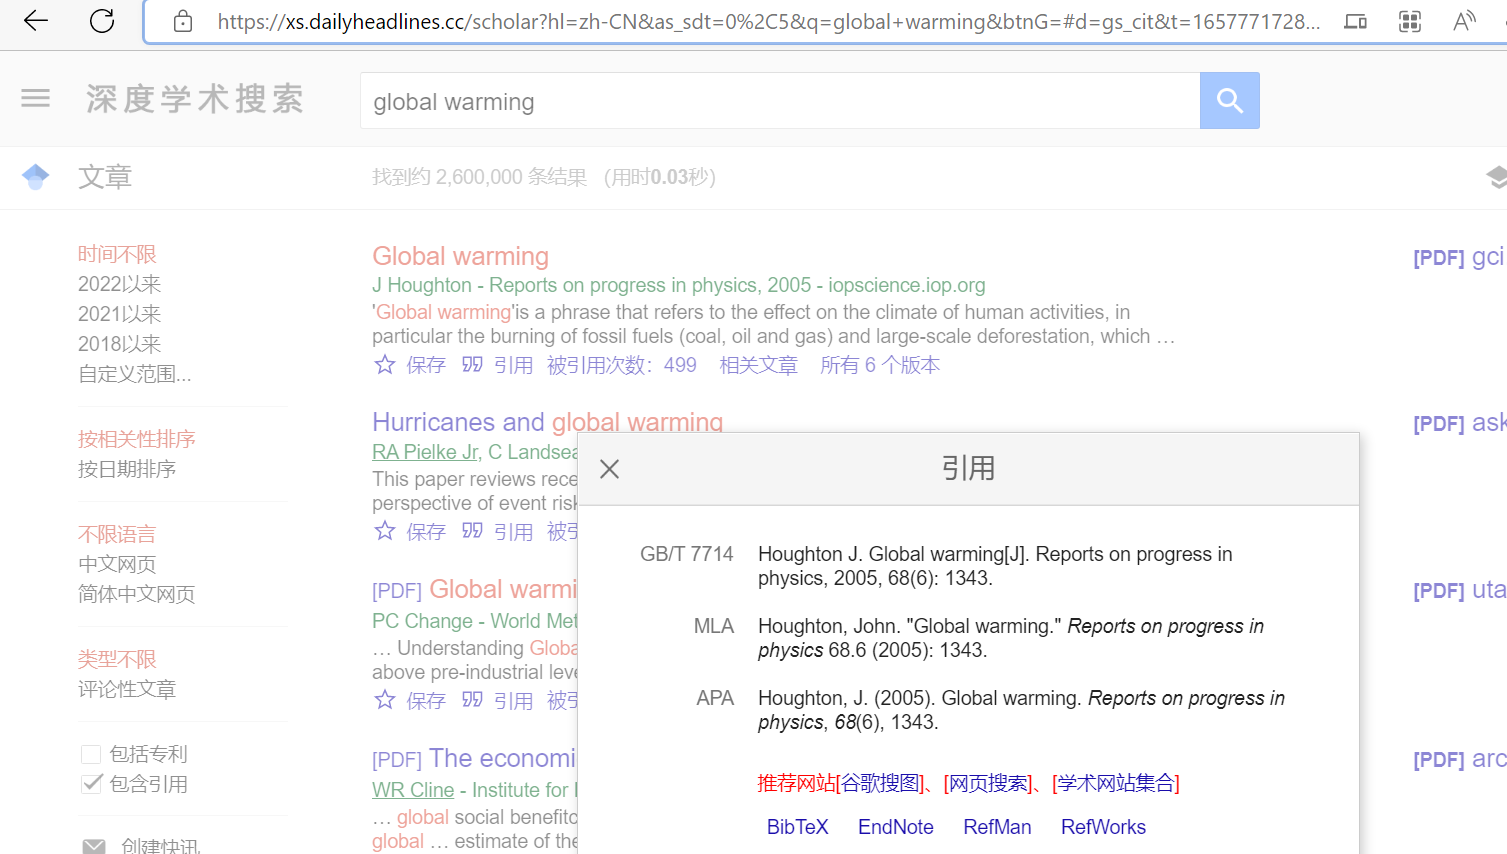Export citation to EndNote
This screenshot has width=1507, height=854.
[895, 827]
